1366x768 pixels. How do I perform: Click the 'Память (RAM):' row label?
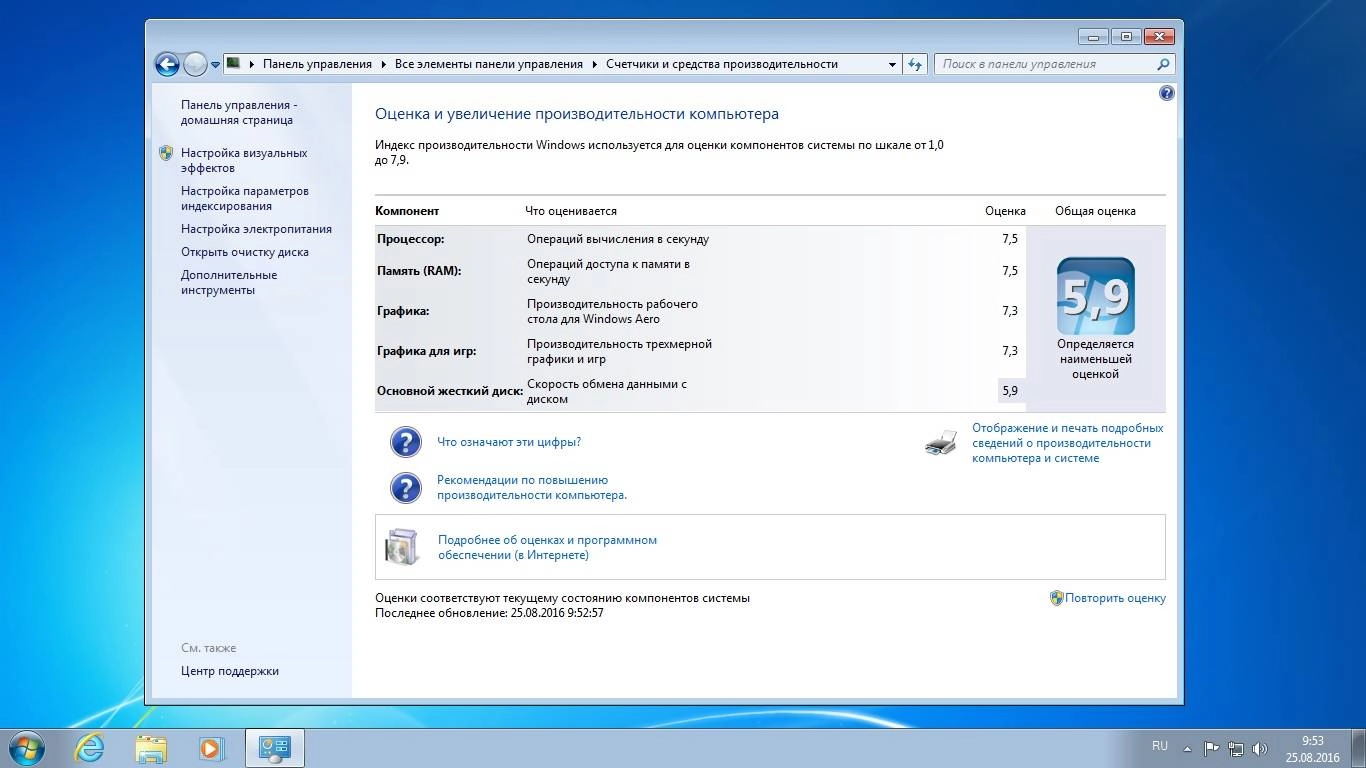pyautogui.click(x=419, y=271)
